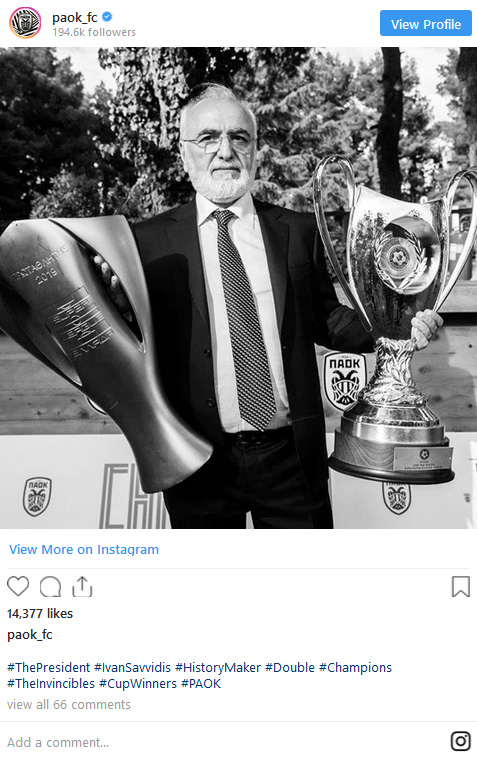Open Instagram via the bottom logo icon
The height and width of the screenshot is (757, 477).
461,741
